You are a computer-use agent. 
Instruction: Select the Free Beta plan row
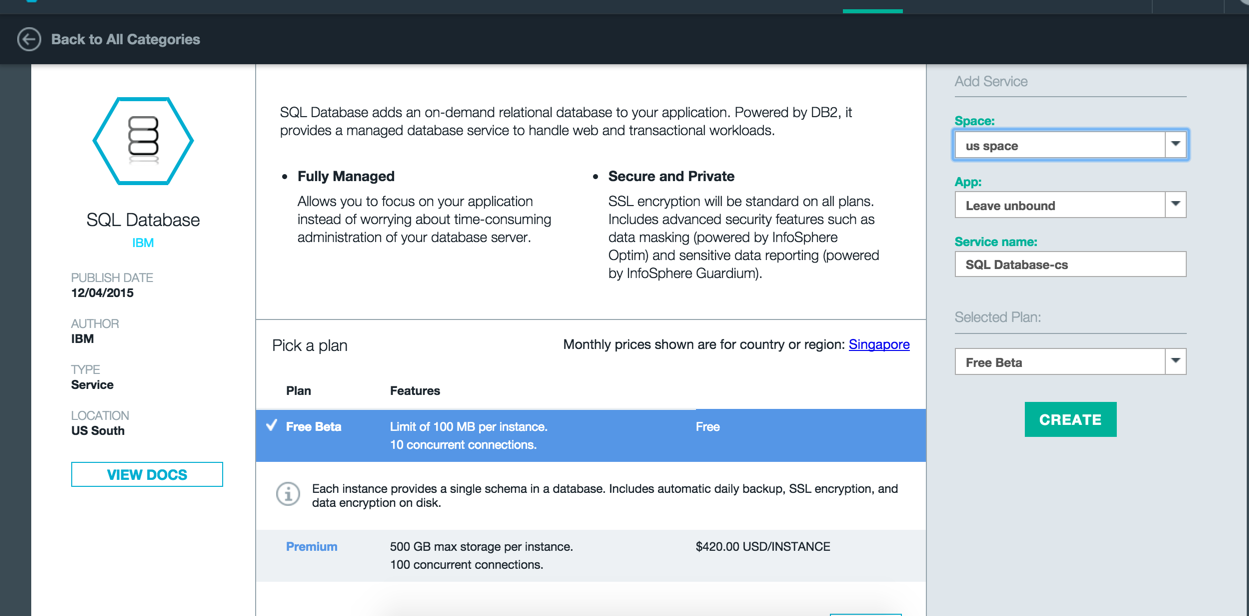tap(591, 435)
